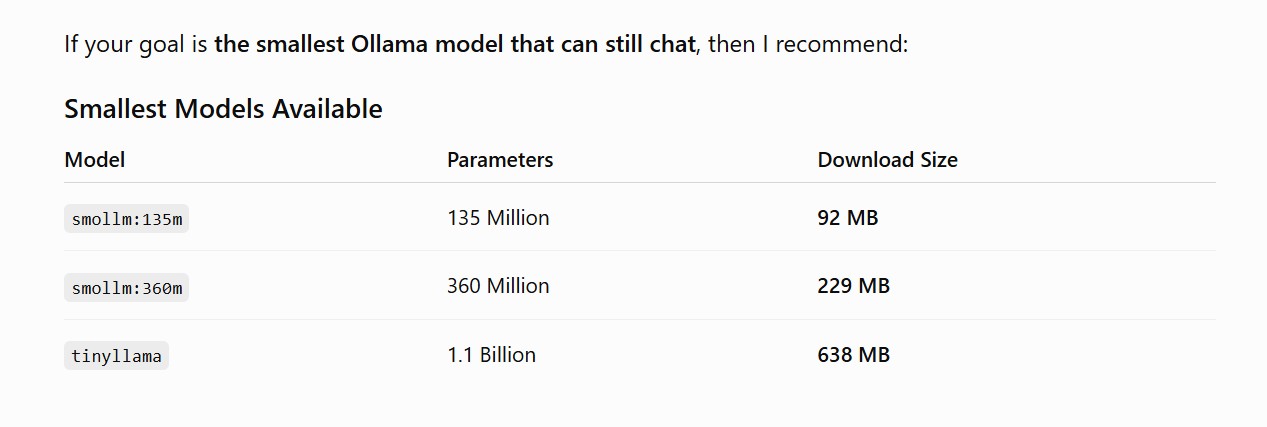
Task: Click the 360 Million parameters cell
Action: pos(498,286)
